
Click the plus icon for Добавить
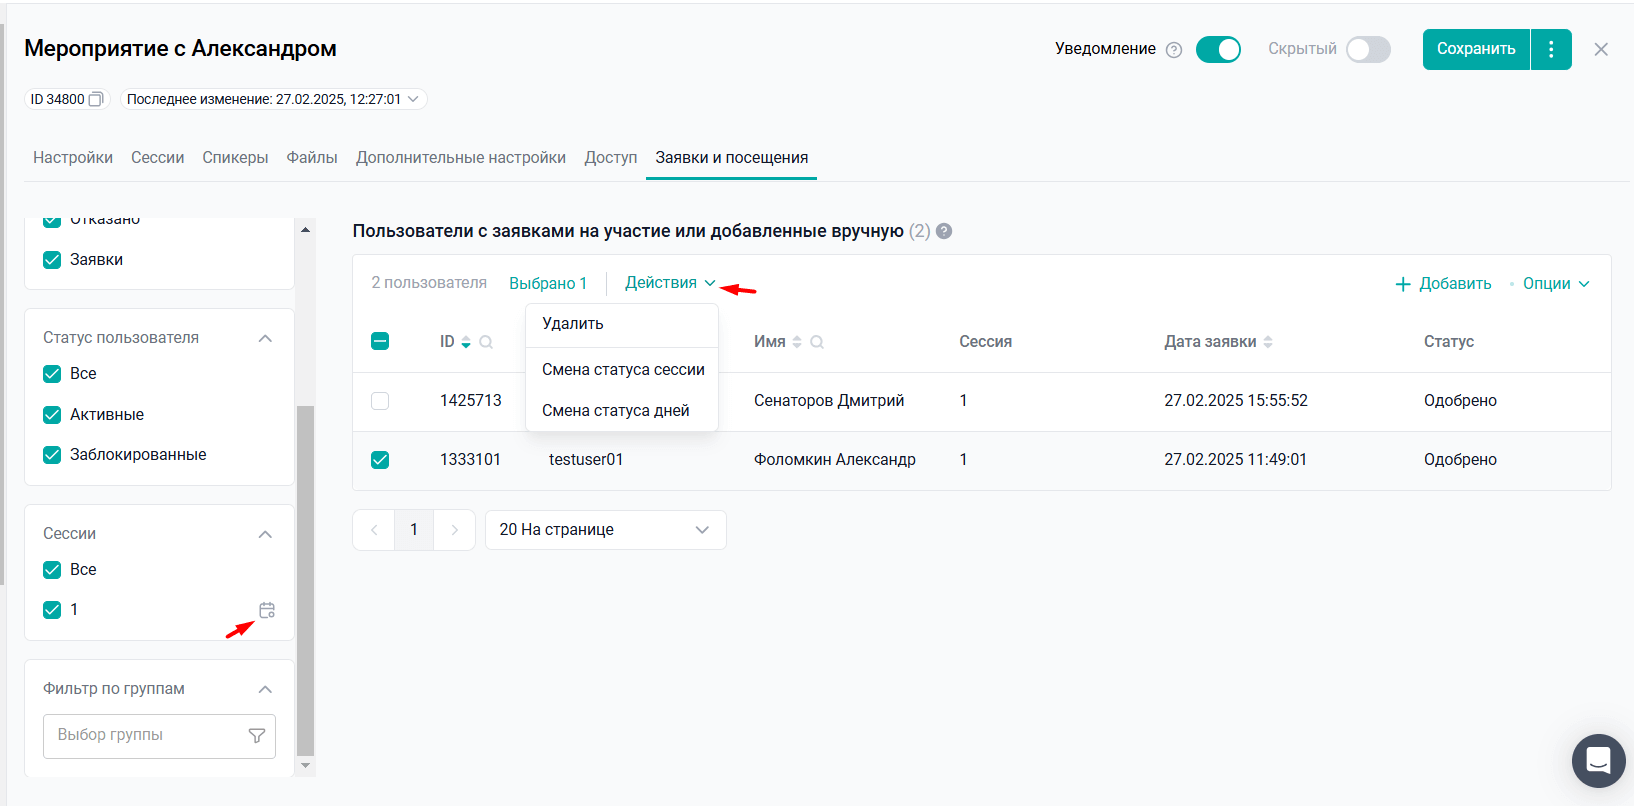[1403, 284]
